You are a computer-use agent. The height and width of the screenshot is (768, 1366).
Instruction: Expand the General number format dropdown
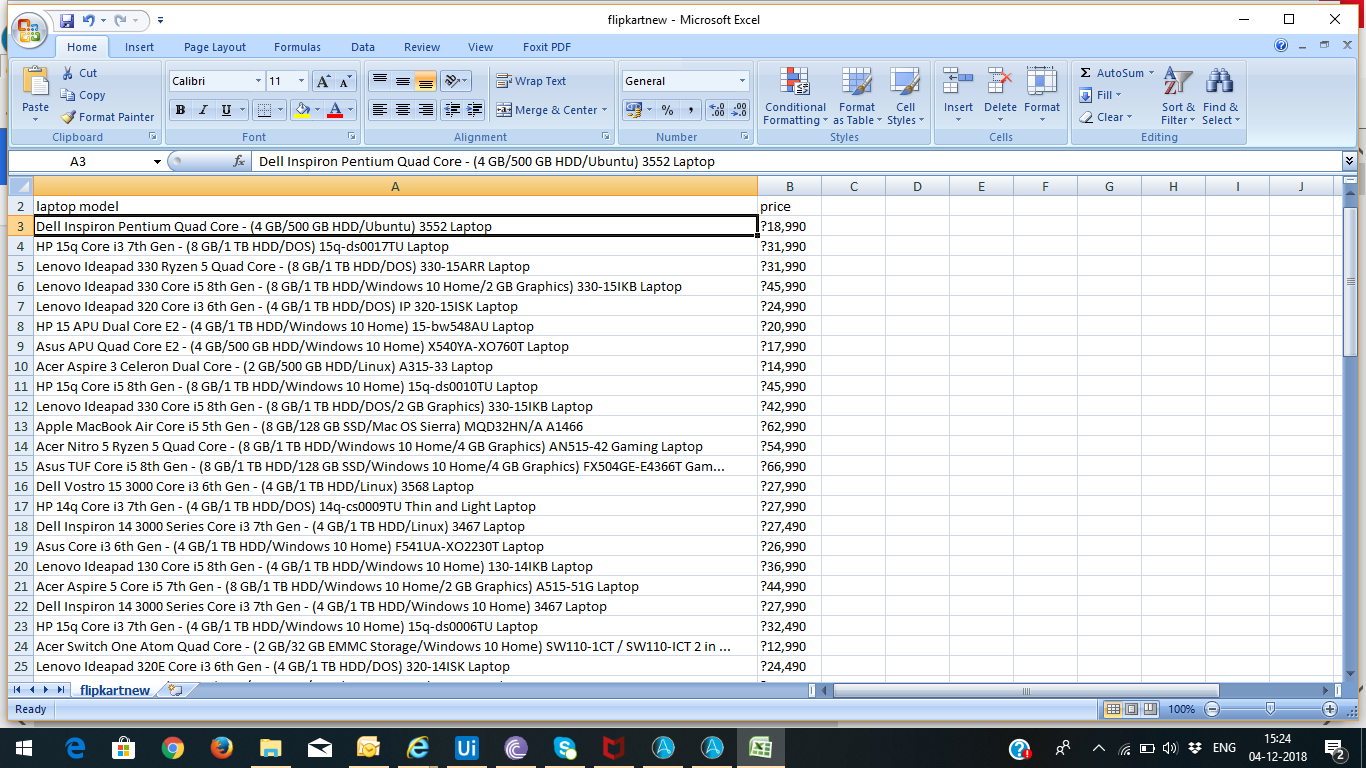coord(742,81)
